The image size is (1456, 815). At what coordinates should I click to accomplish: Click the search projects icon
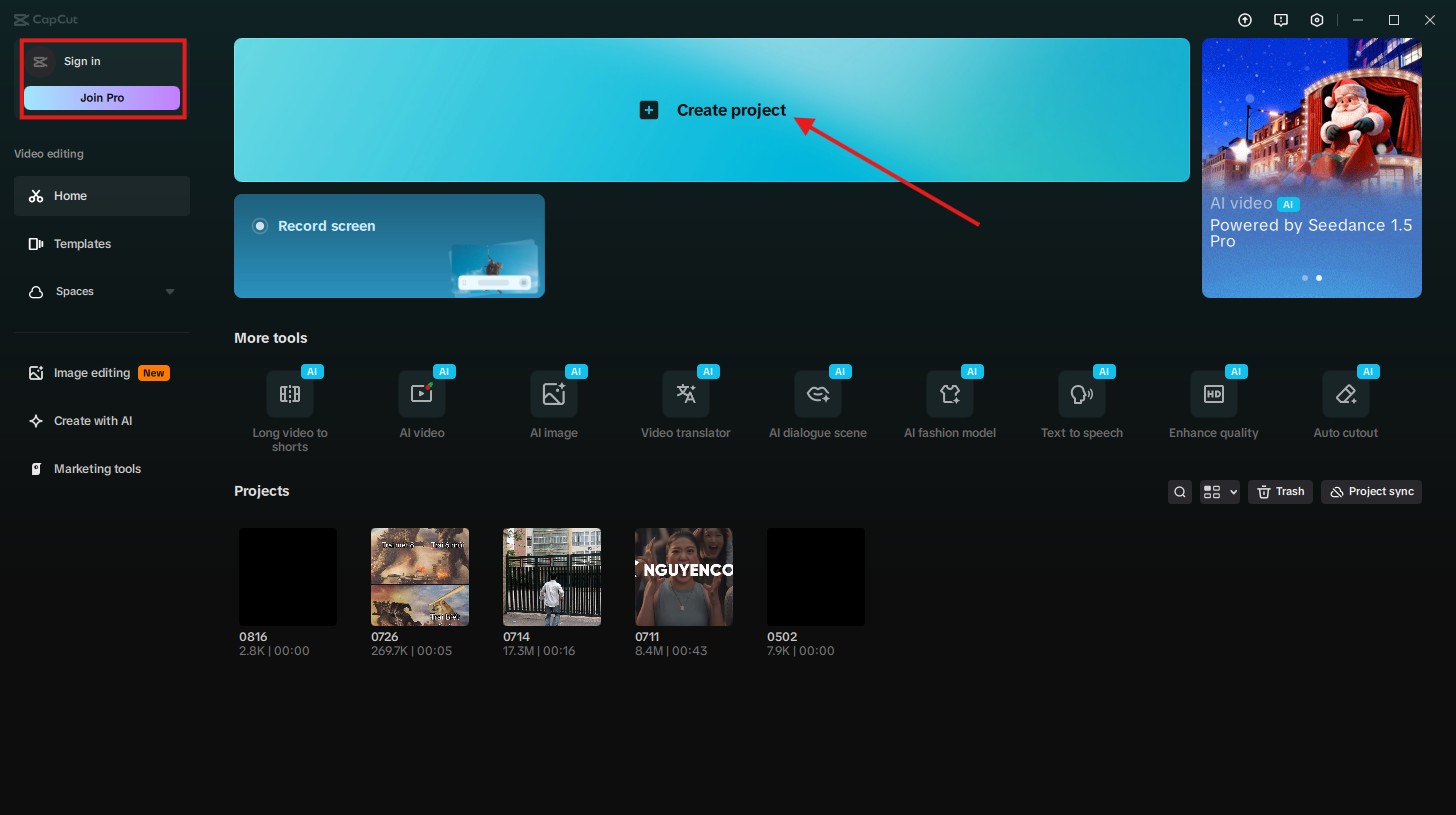click(x=1180, y=492)
